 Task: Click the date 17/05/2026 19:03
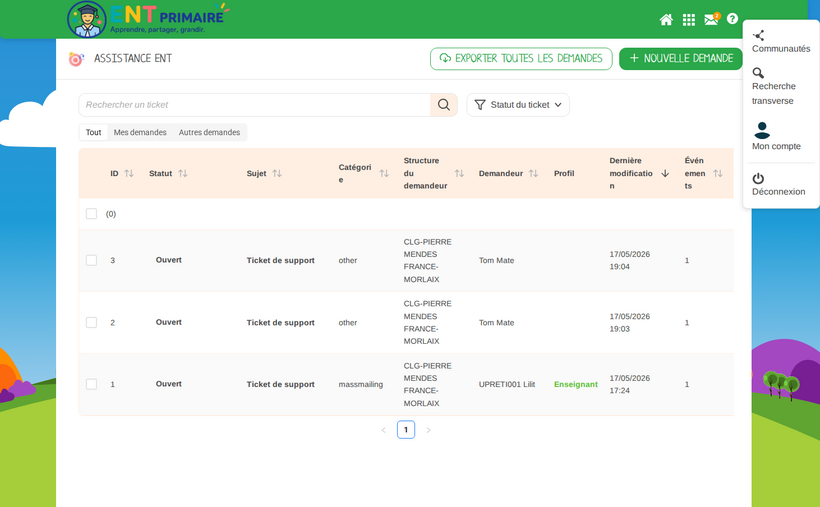(630, 322)
